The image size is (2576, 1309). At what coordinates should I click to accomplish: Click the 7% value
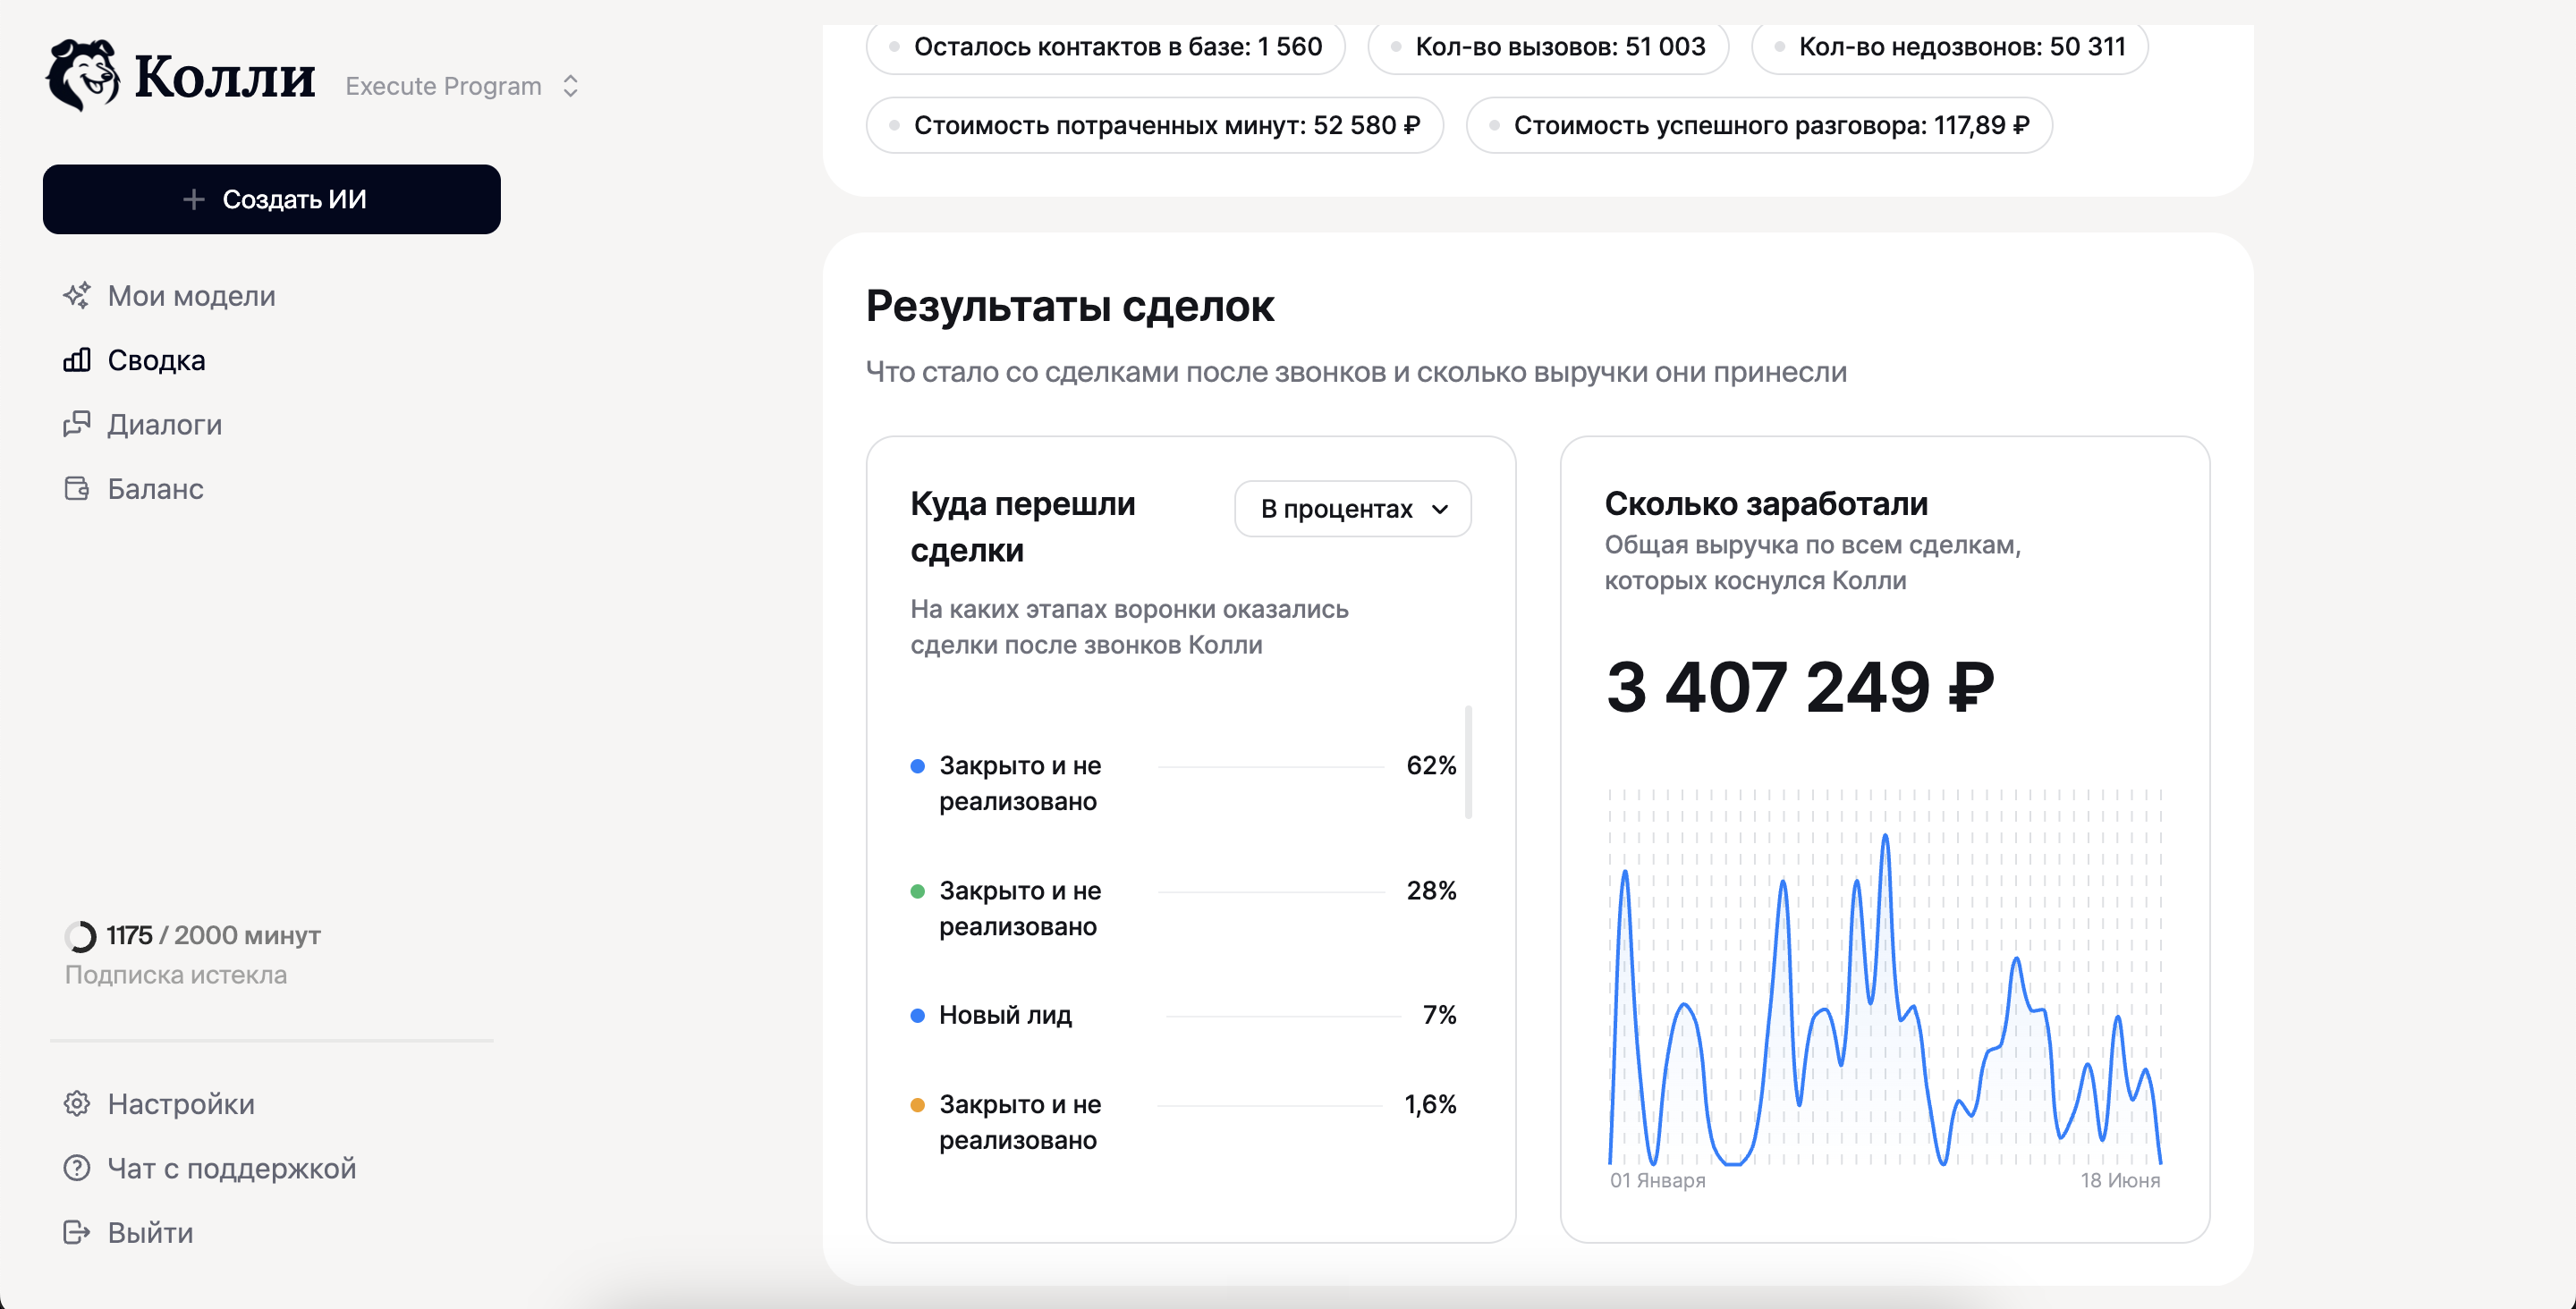click(1439, 1016)
